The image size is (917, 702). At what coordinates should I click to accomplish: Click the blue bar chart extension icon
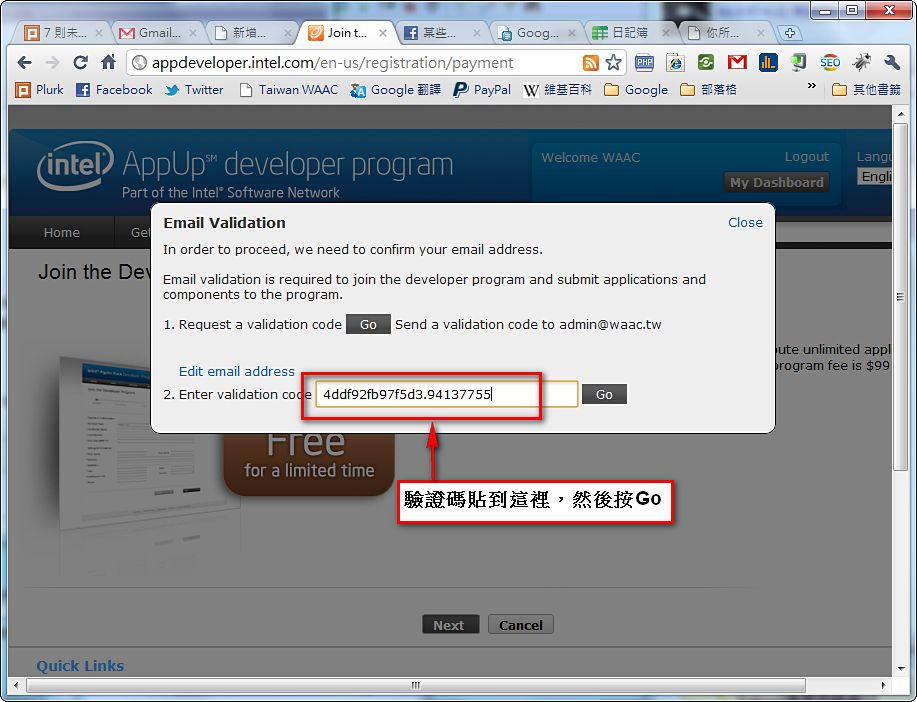pyautogui.click(x=768, y=62)
